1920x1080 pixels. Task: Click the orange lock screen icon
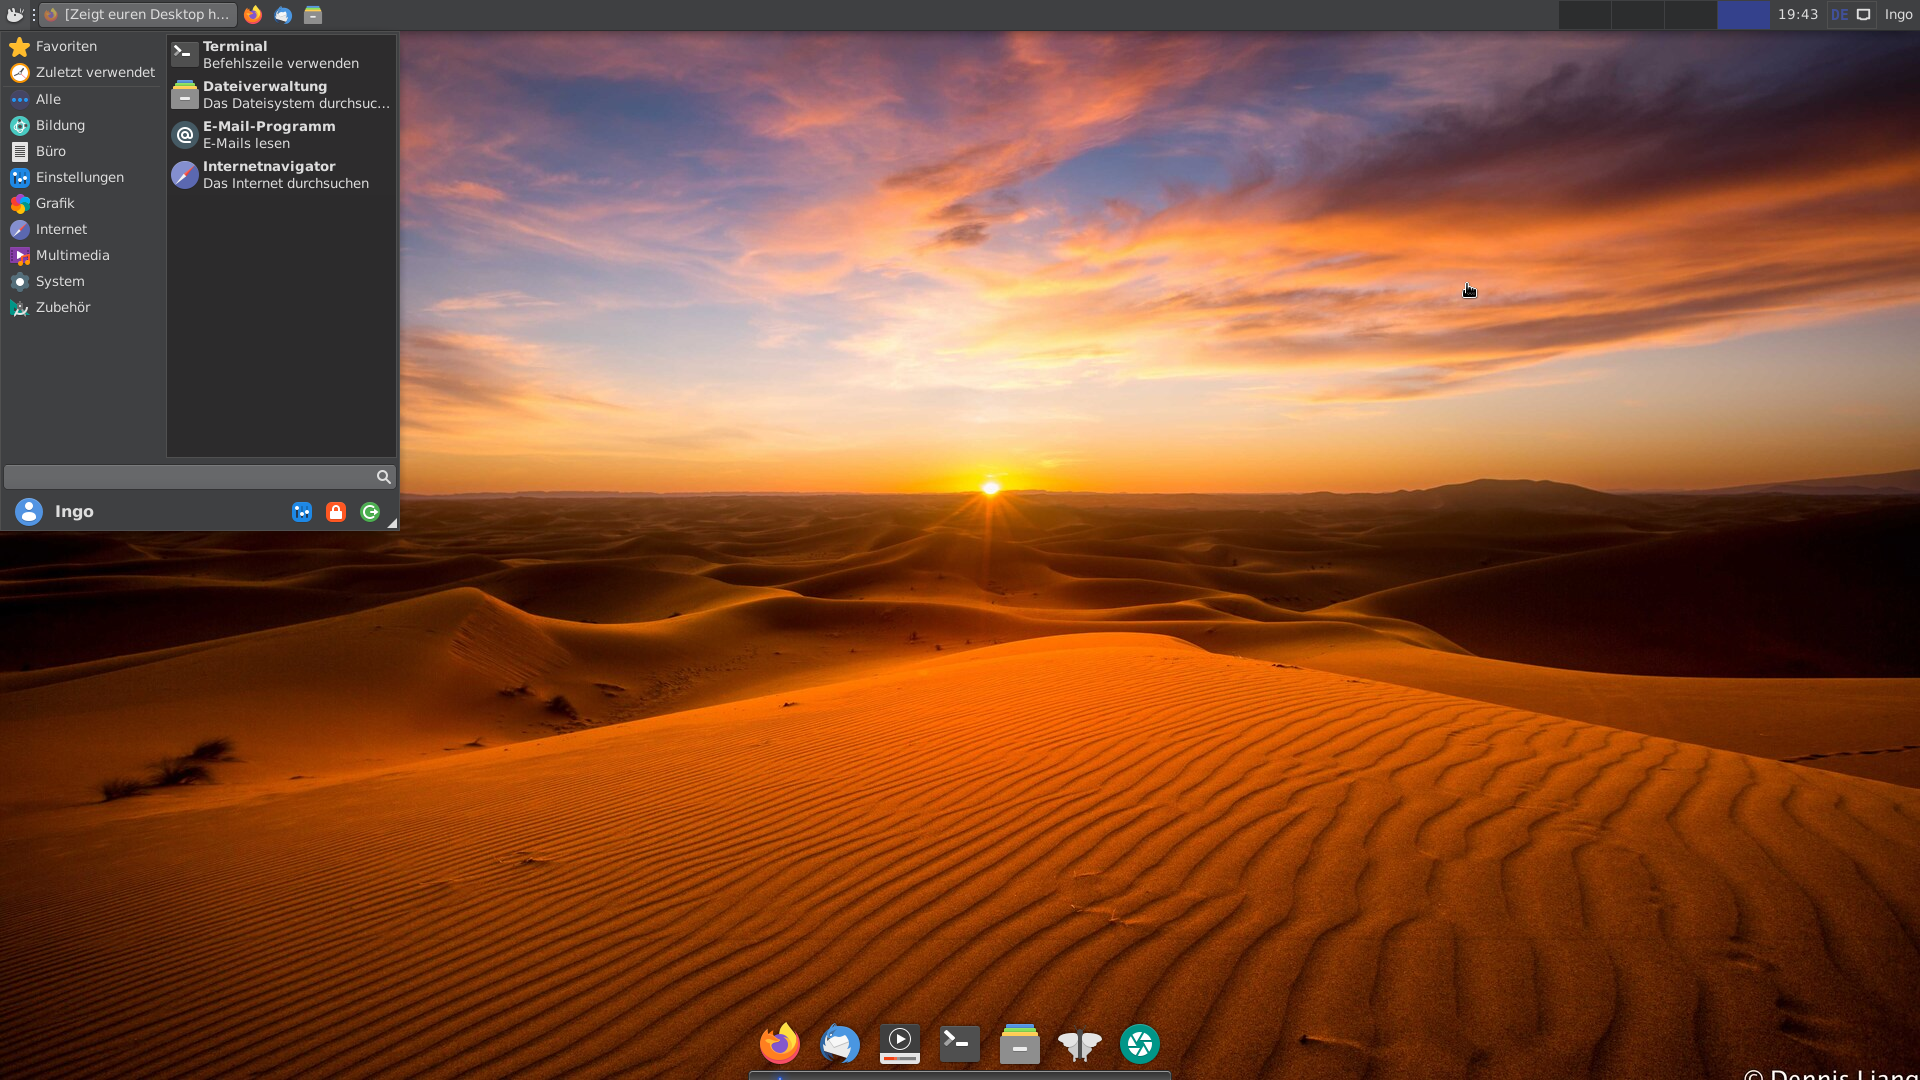click(x=336, y=512)
